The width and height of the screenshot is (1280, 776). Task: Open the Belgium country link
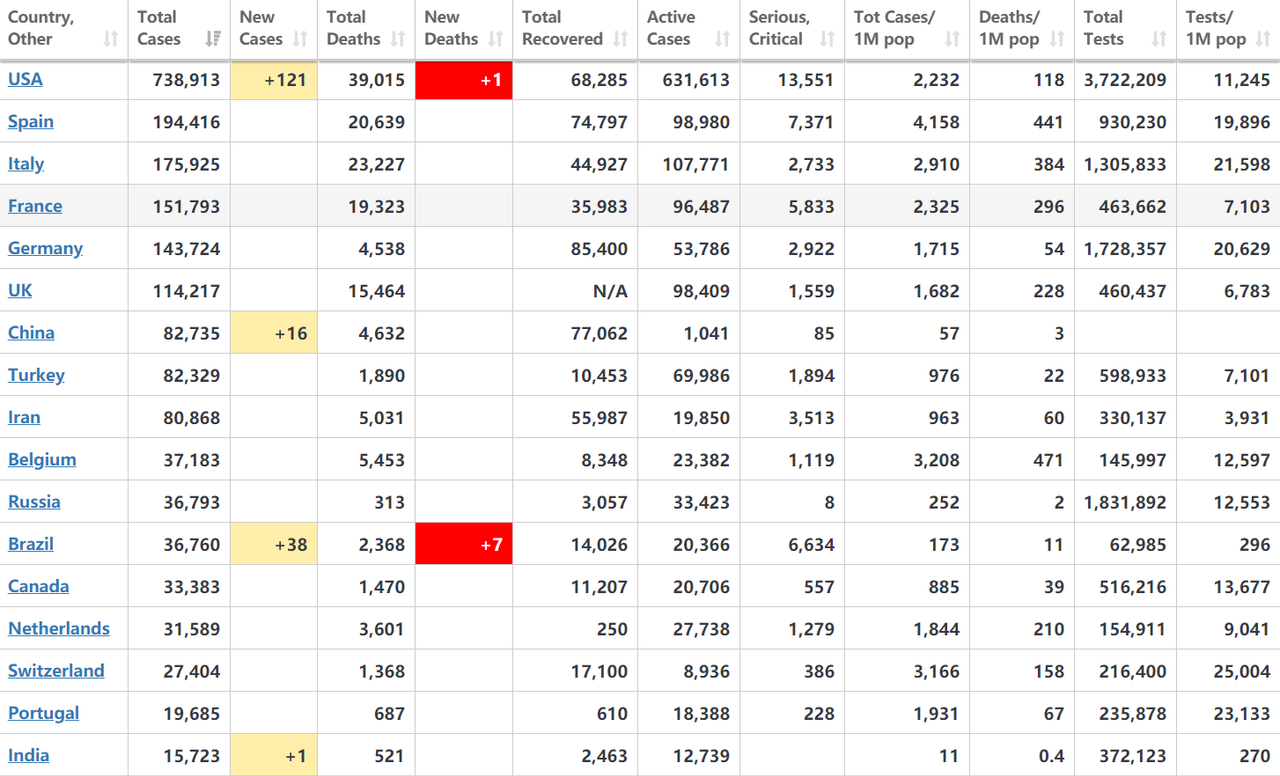click(42, 459)
